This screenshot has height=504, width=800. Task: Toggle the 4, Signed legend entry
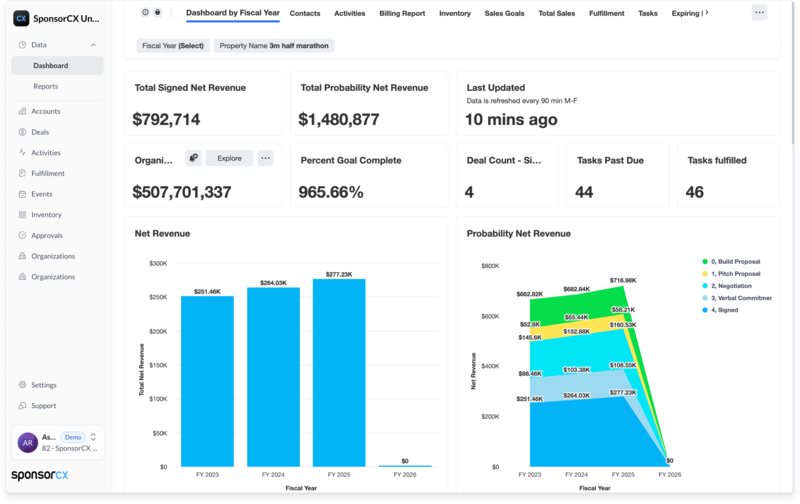coord(720,310)
